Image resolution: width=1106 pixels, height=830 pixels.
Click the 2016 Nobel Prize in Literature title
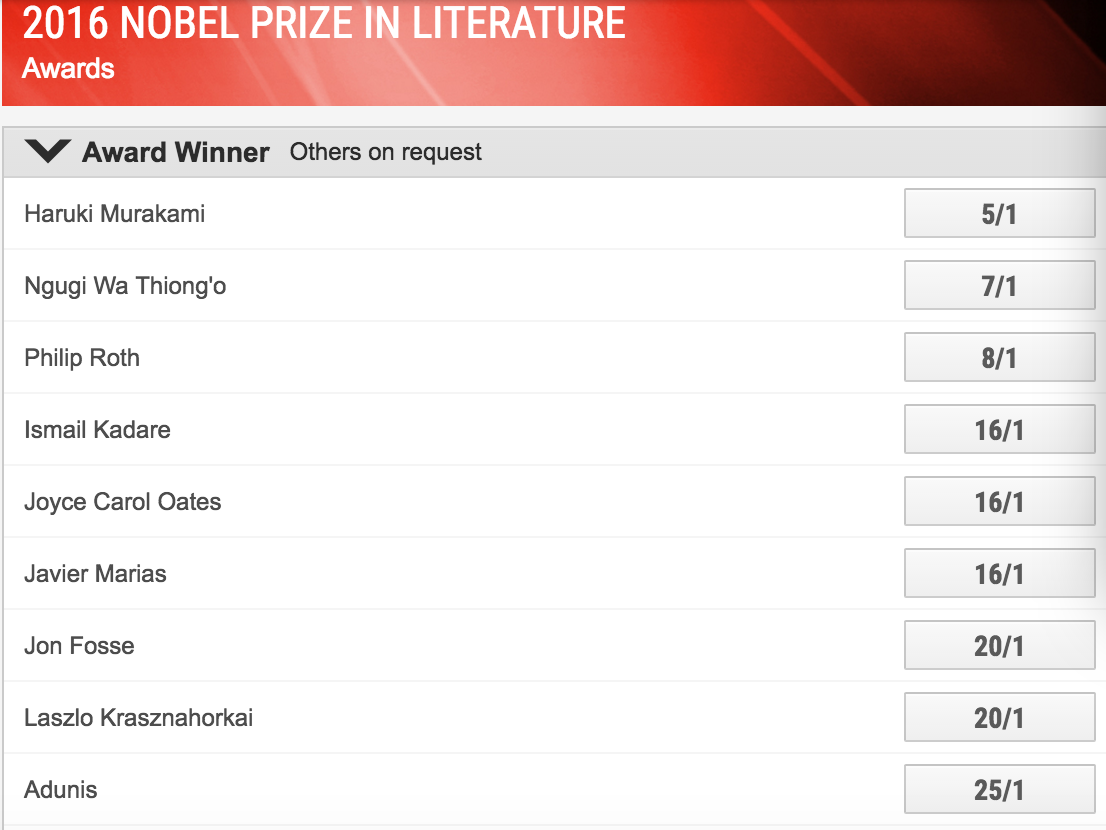(324, 22)
